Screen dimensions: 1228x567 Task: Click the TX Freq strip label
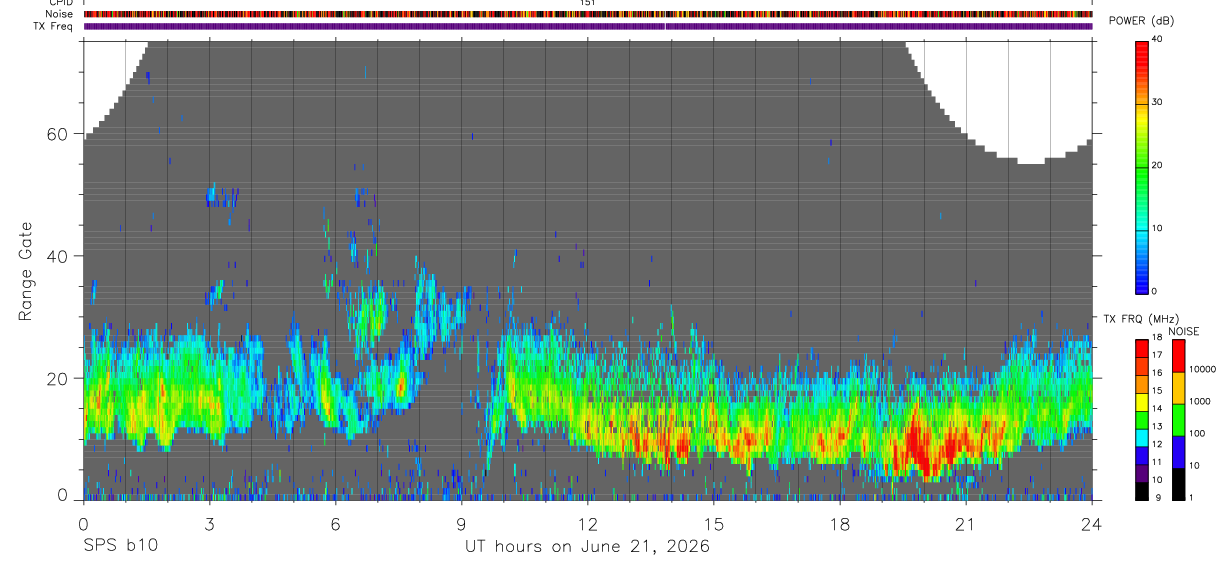pos(54,26)
